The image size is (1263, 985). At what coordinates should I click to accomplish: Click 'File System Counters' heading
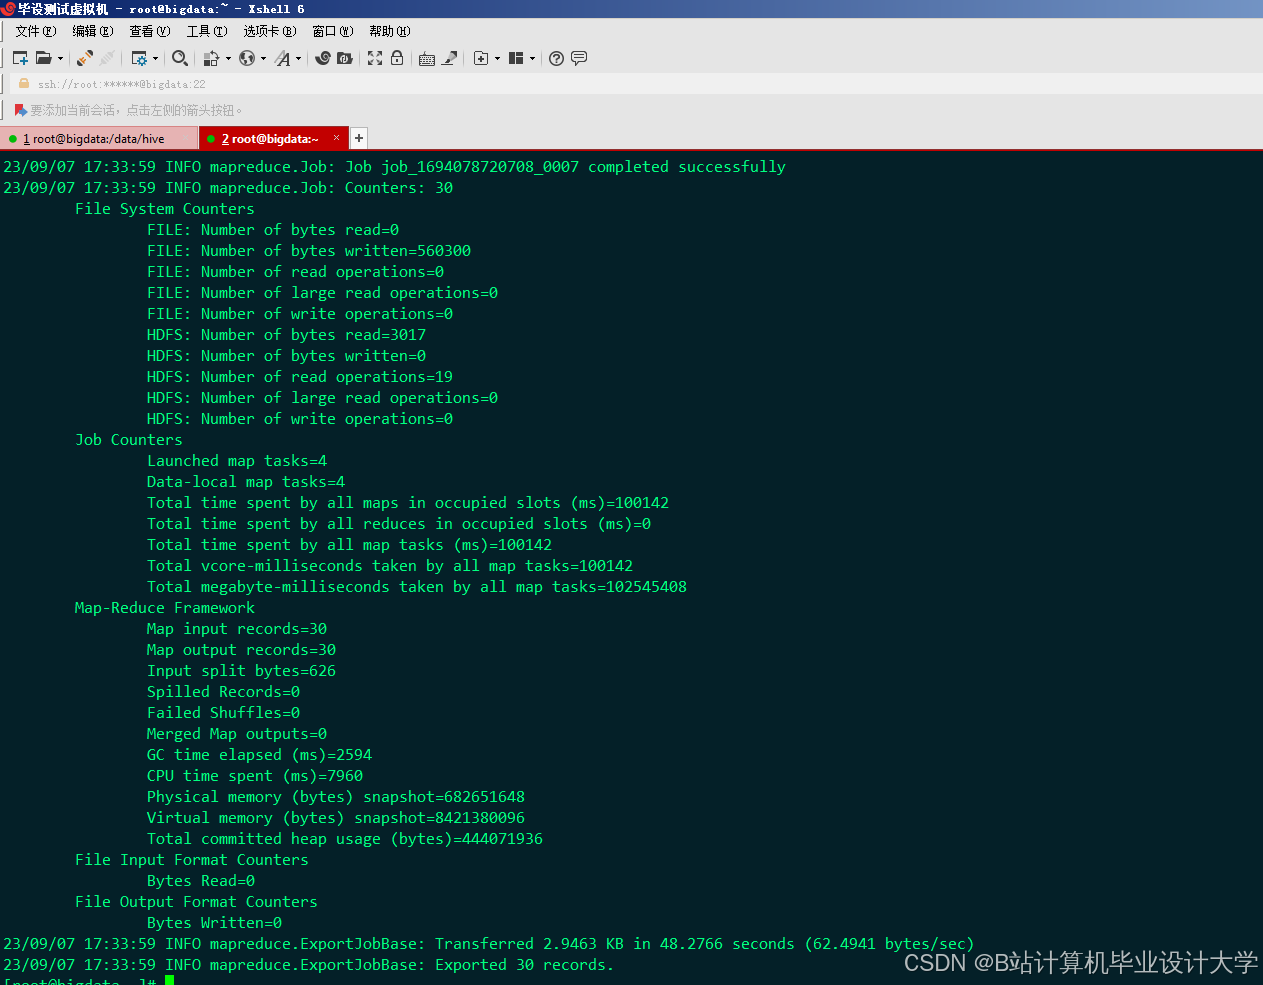point(165,209)
